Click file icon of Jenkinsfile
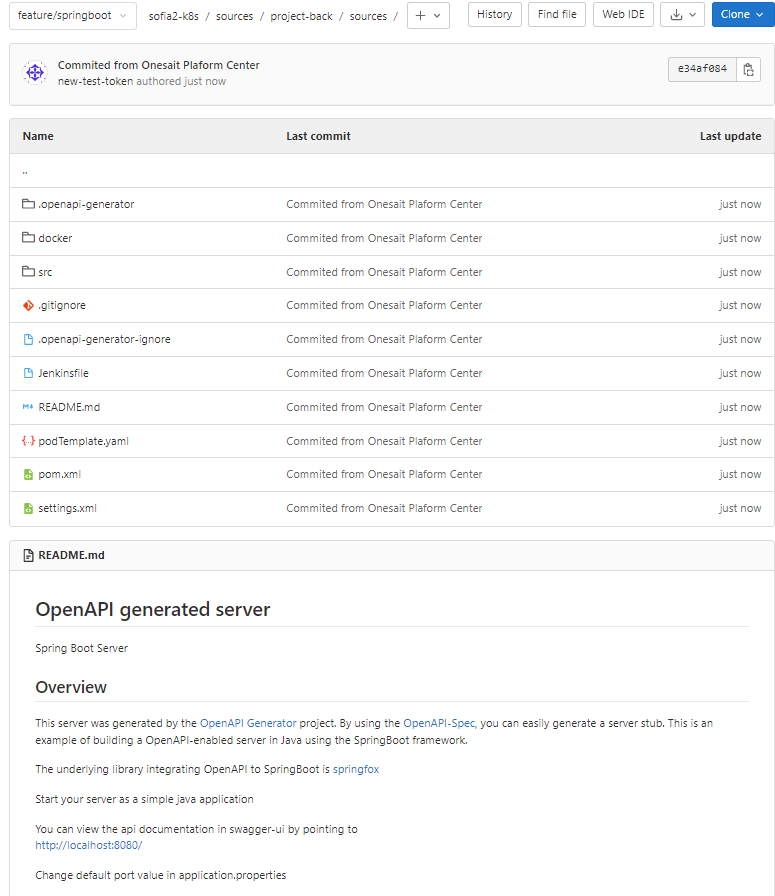This screenshot has width=775, height=896. tap(28, 373)
